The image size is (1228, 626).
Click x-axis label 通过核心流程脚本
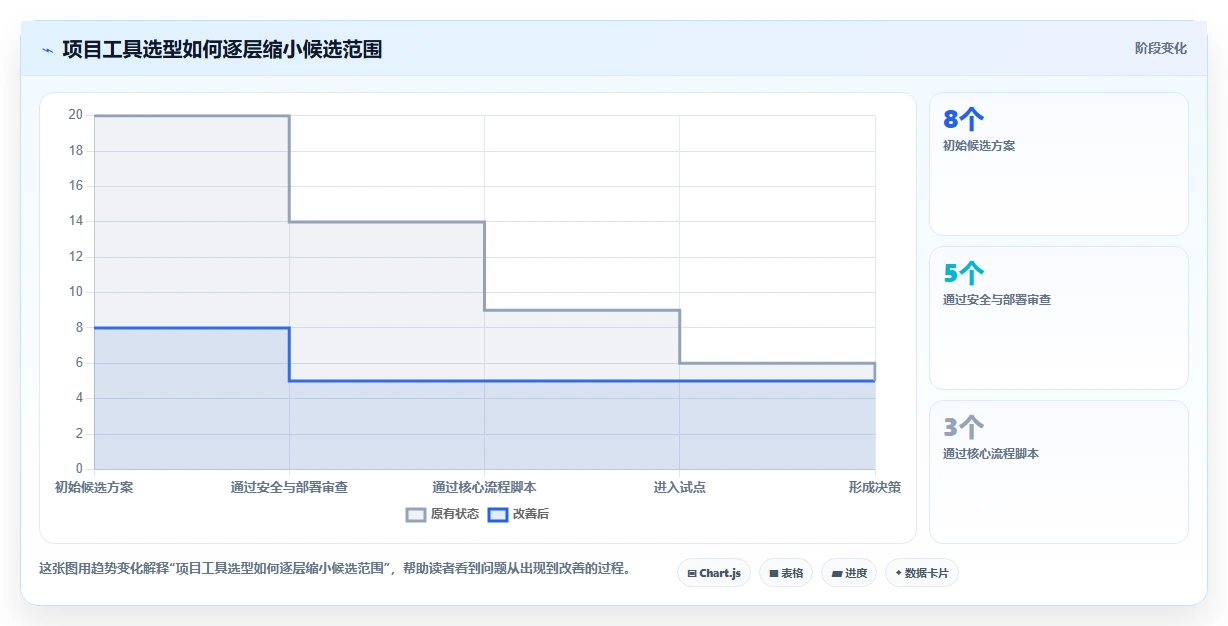[x=484, y=487]
